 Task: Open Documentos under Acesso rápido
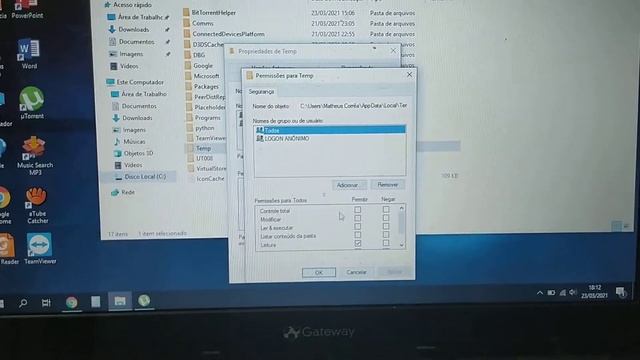pyautogui.click(x=132, y=42)
